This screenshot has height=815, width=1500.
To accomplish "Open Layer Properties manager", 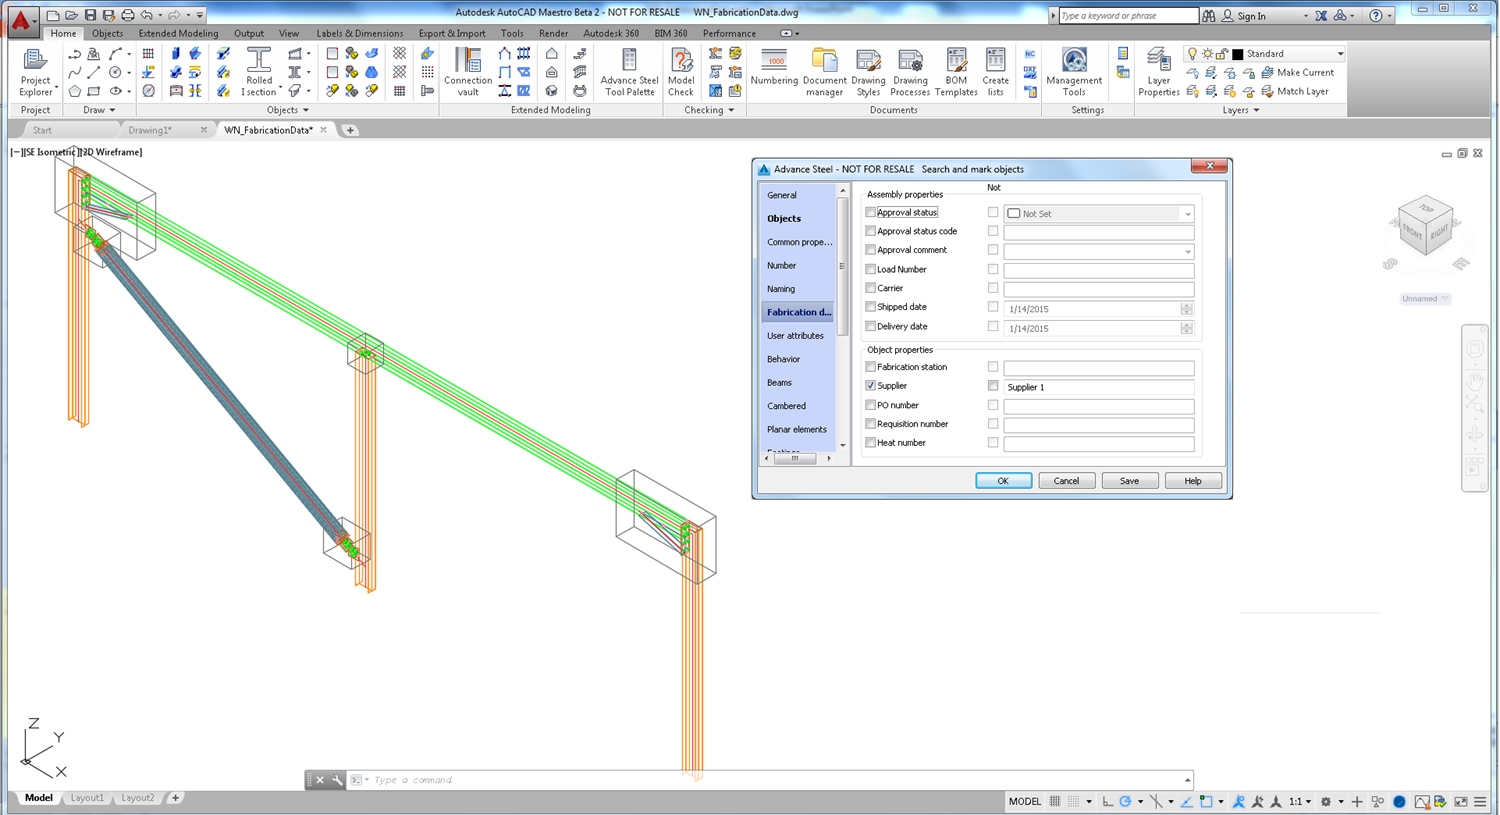I will [x=1159, y=72].
